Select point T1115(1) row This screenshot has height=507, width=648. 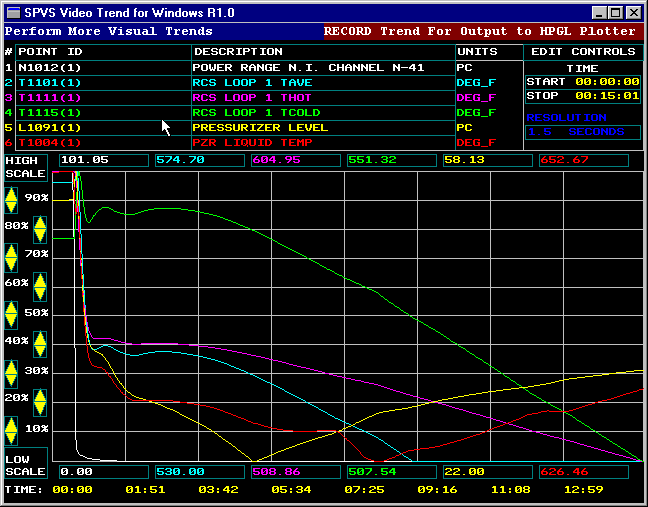click(x=103, y=113)
